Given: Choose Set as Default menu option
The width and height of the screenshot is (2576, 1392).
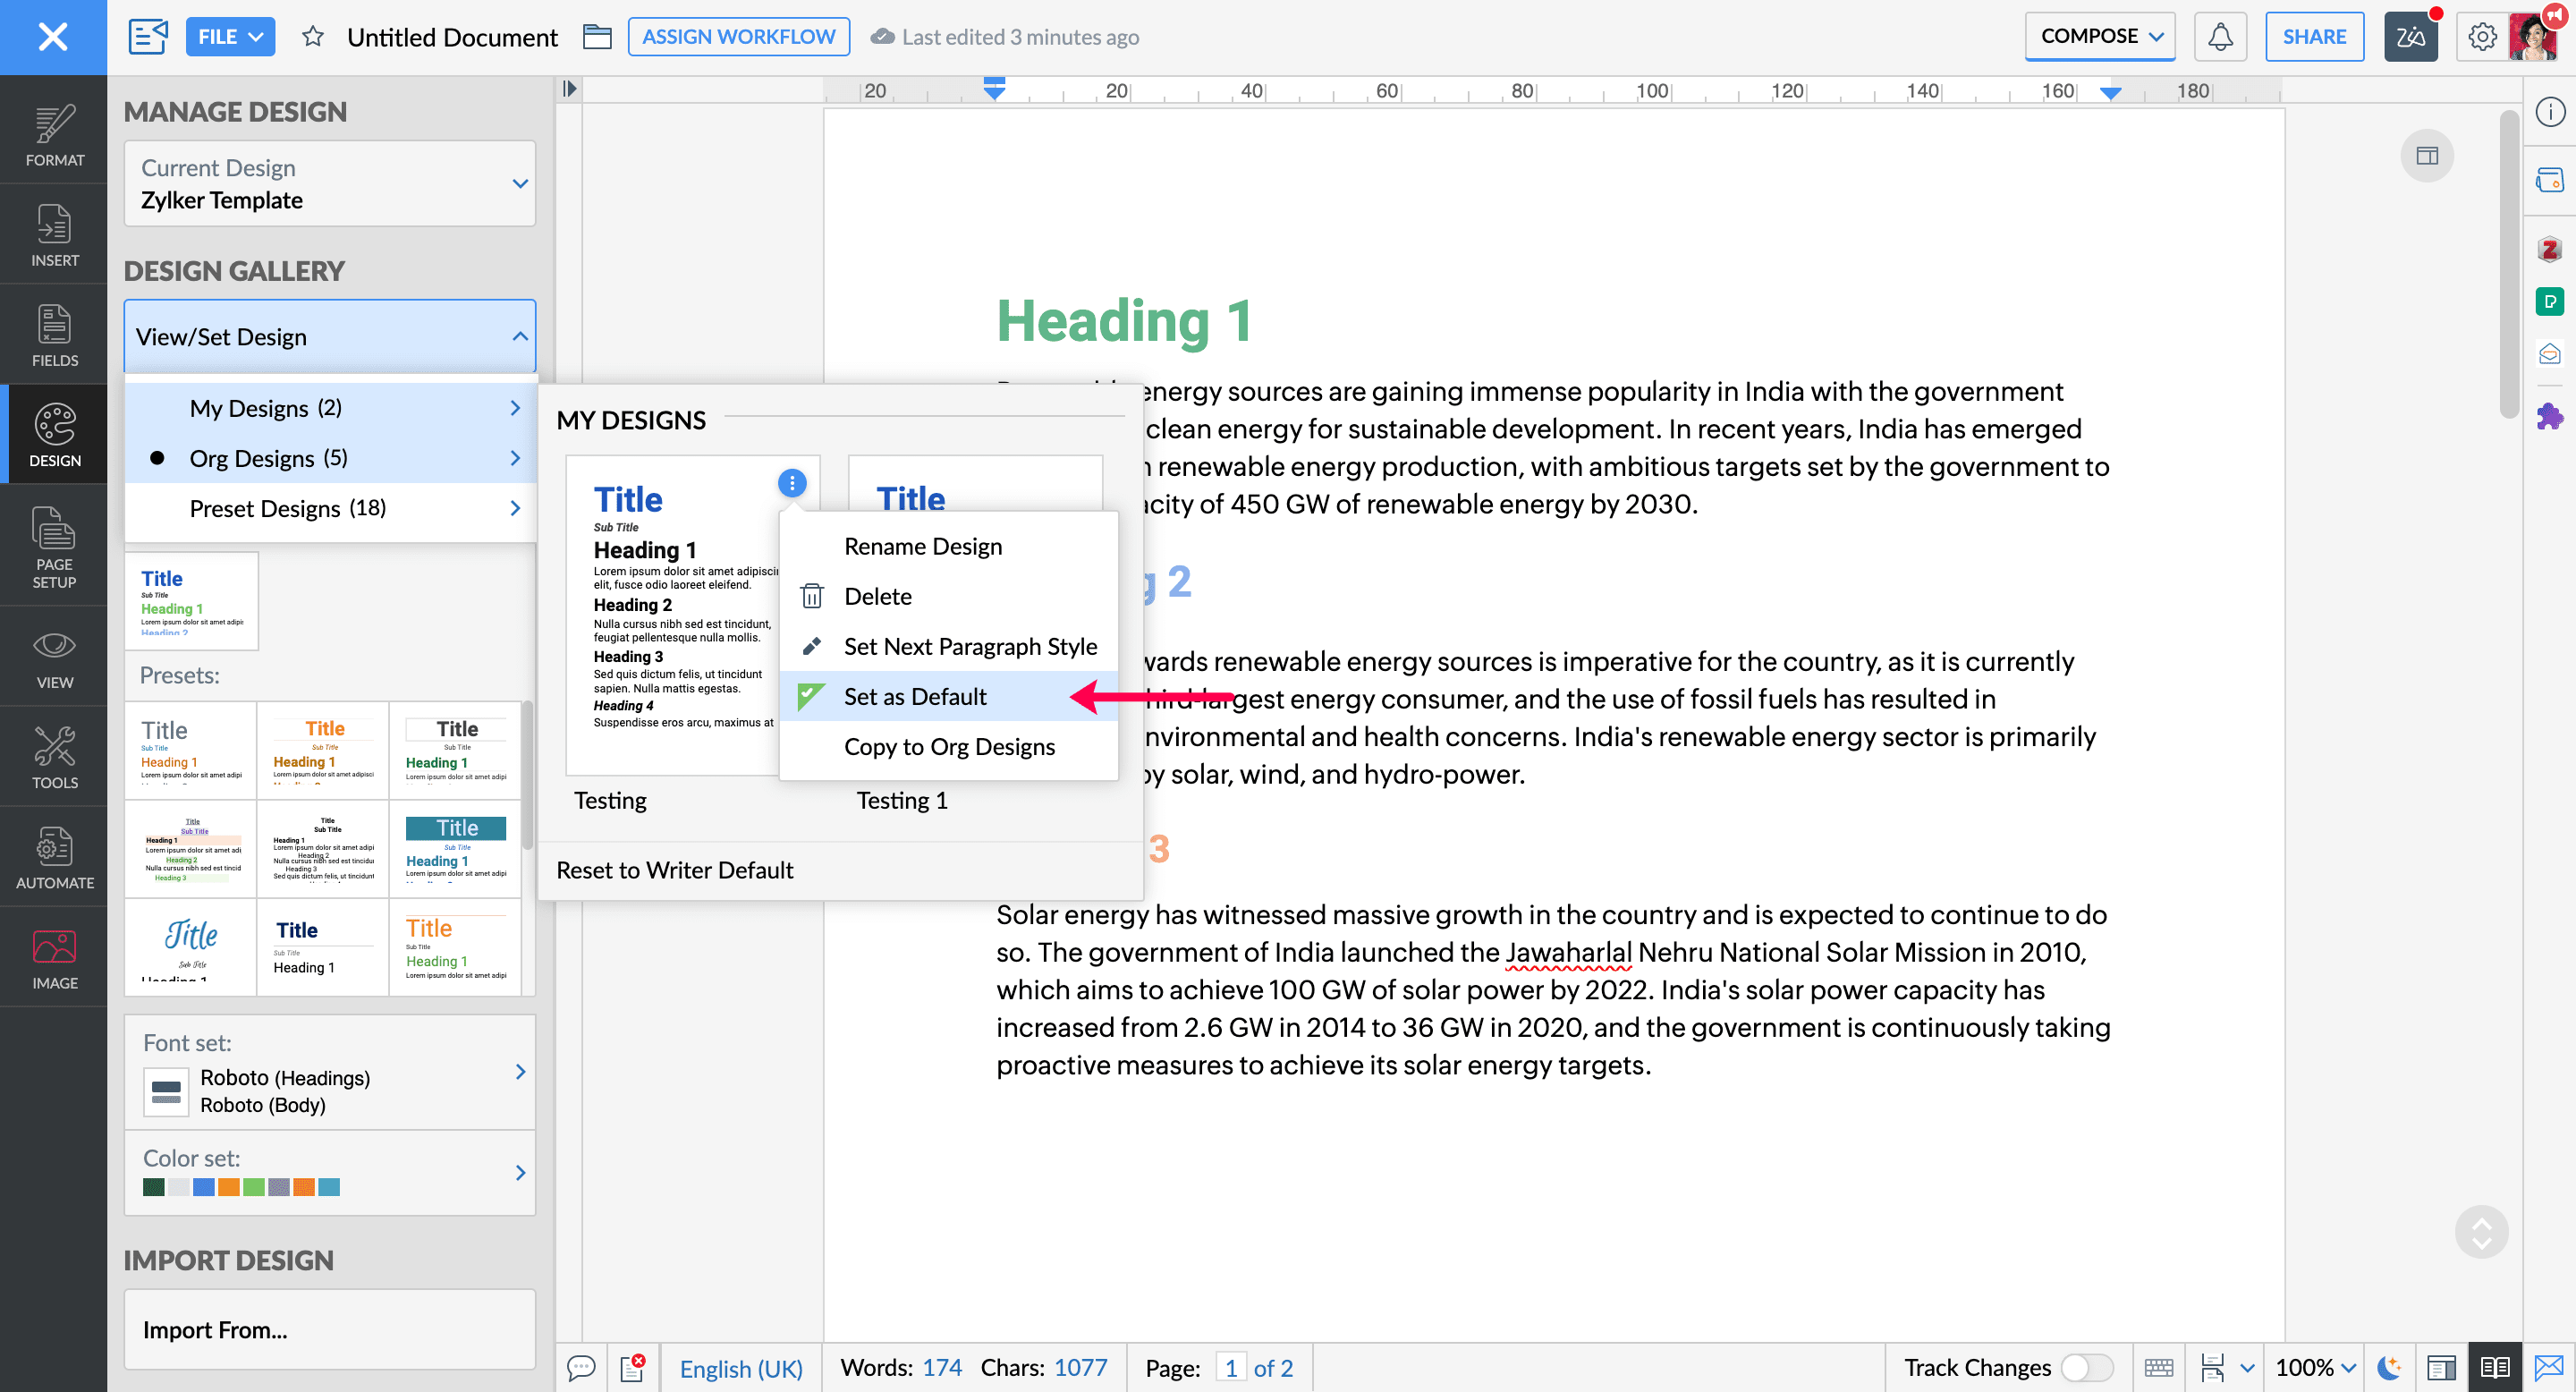Looking at the screenshot, I should [914, 697].
